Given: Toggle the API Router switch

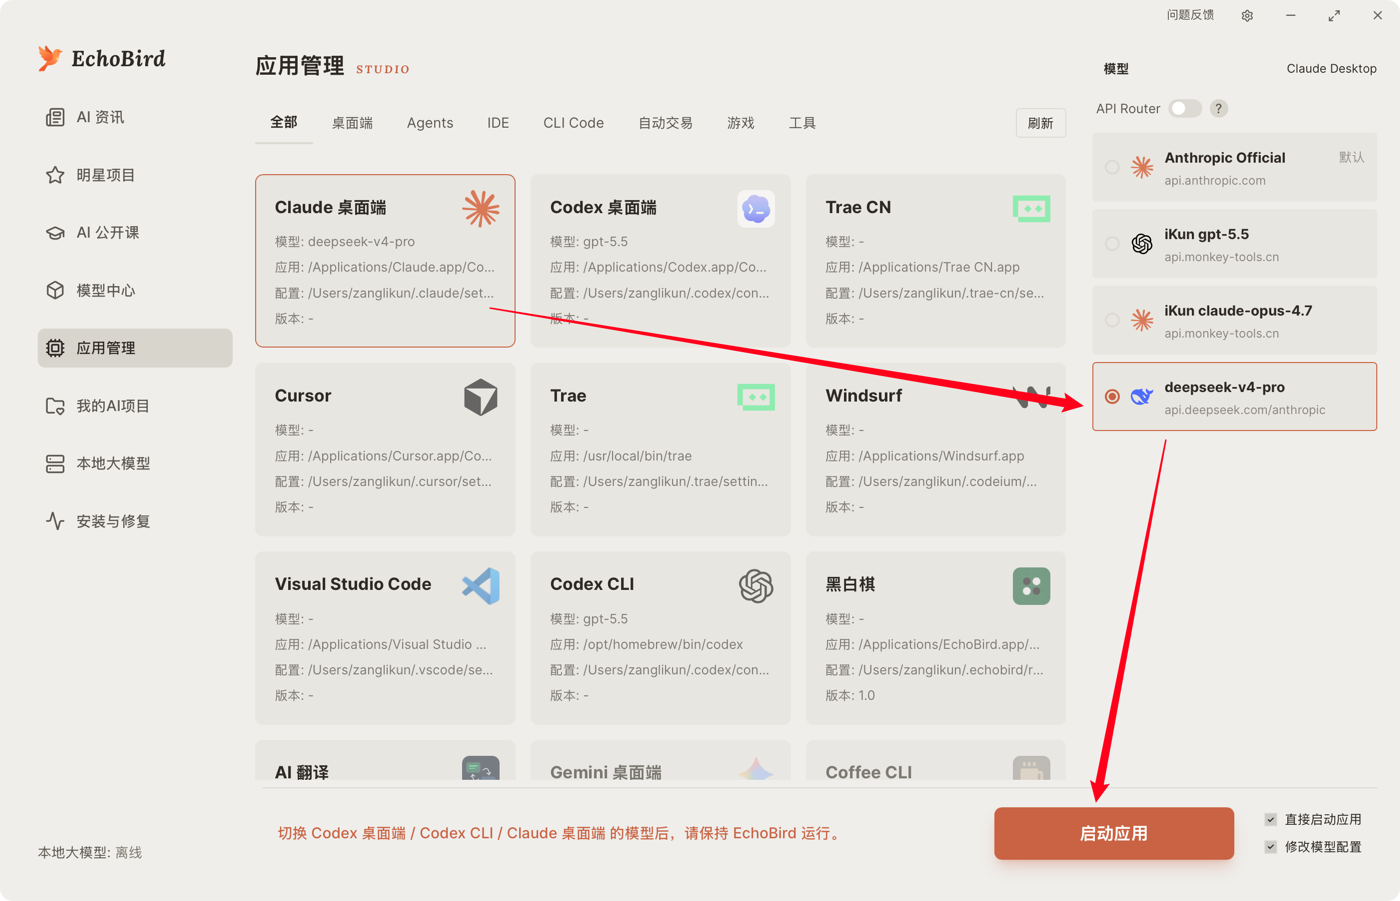Looking at the screenshot, I should click(1185, 109).
